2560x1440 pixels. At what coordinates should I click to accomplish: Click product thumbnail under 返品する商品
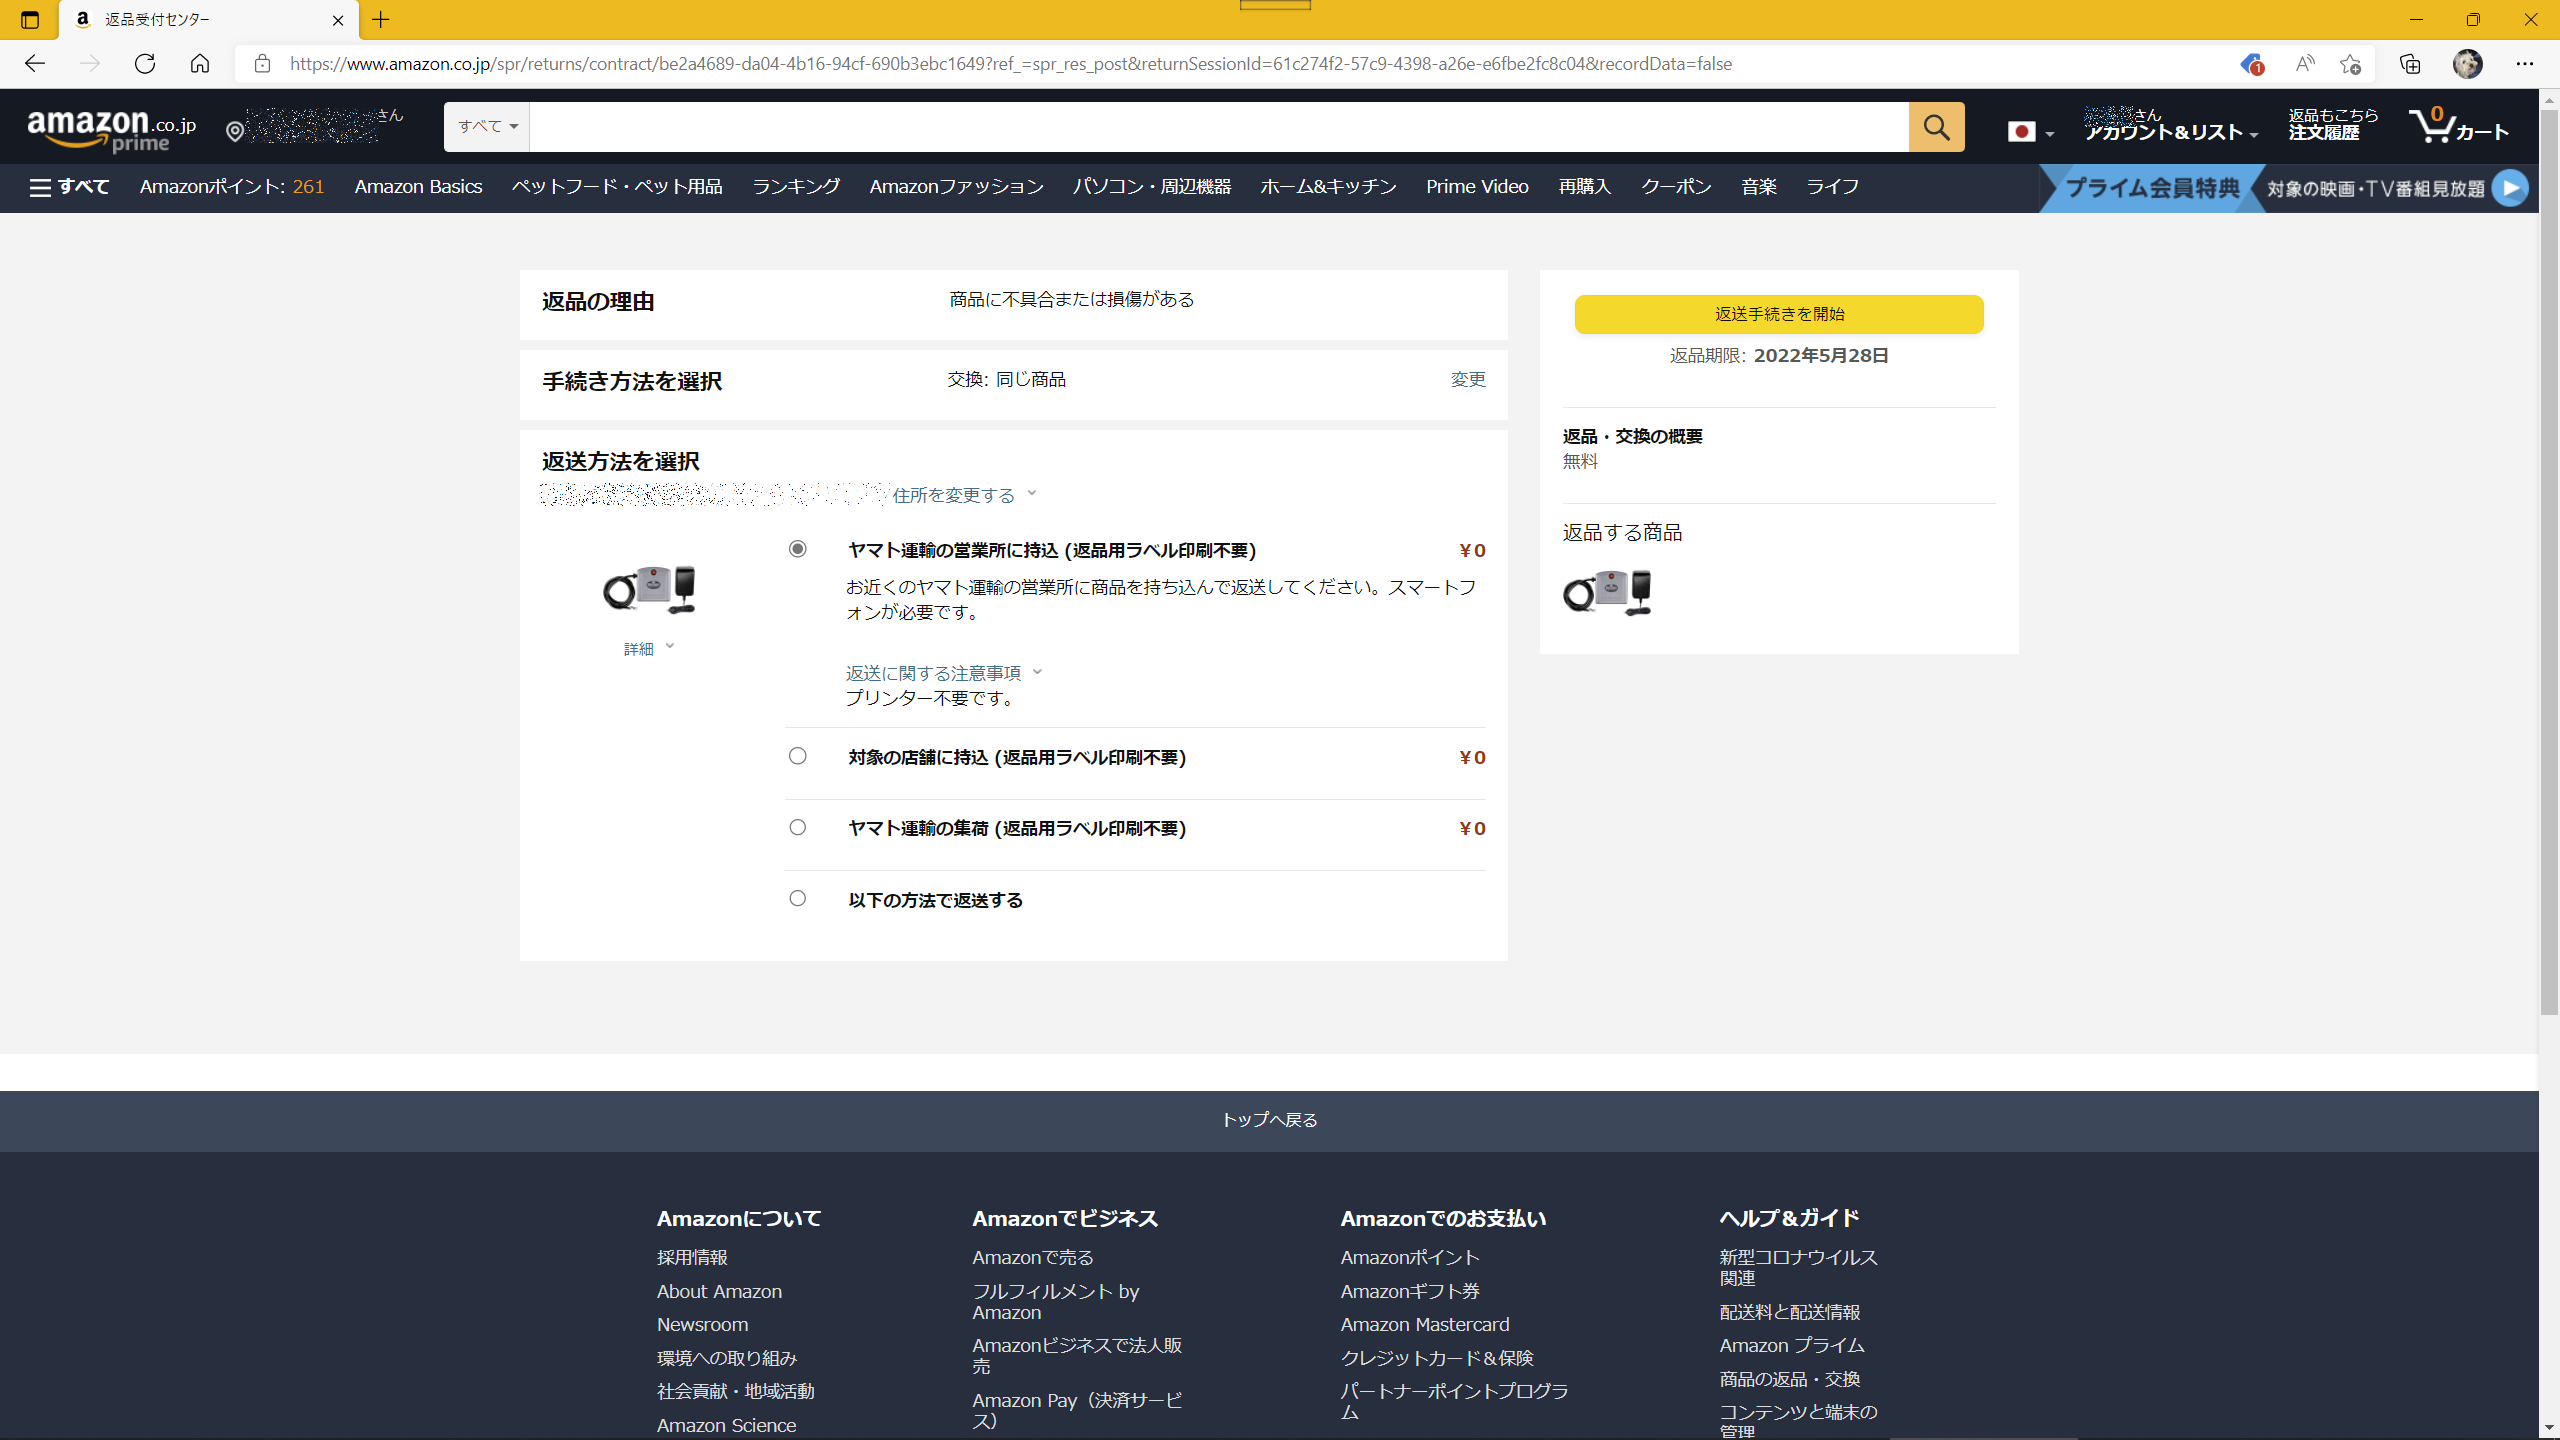tap(1607, 592)
